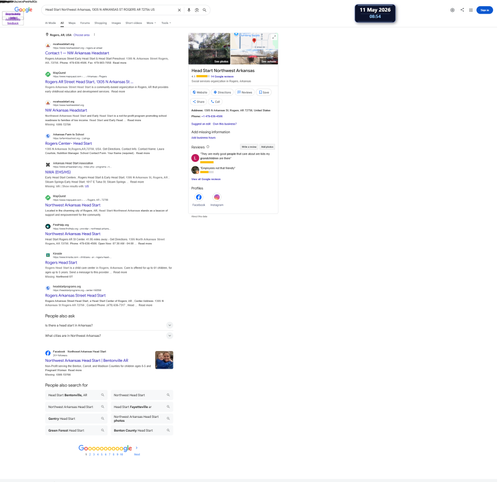Switch to the Images tab

(116, 23)
